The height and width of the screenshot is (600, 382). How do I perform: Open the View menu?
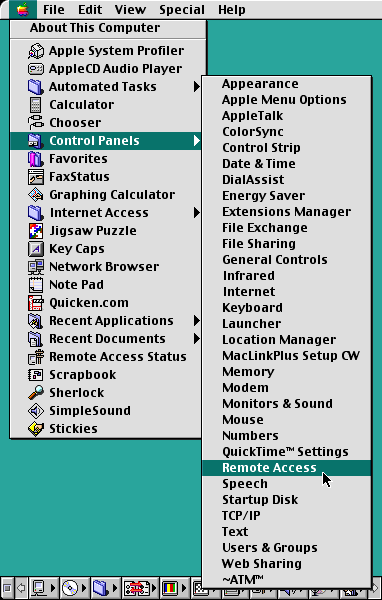click(130, 9)
